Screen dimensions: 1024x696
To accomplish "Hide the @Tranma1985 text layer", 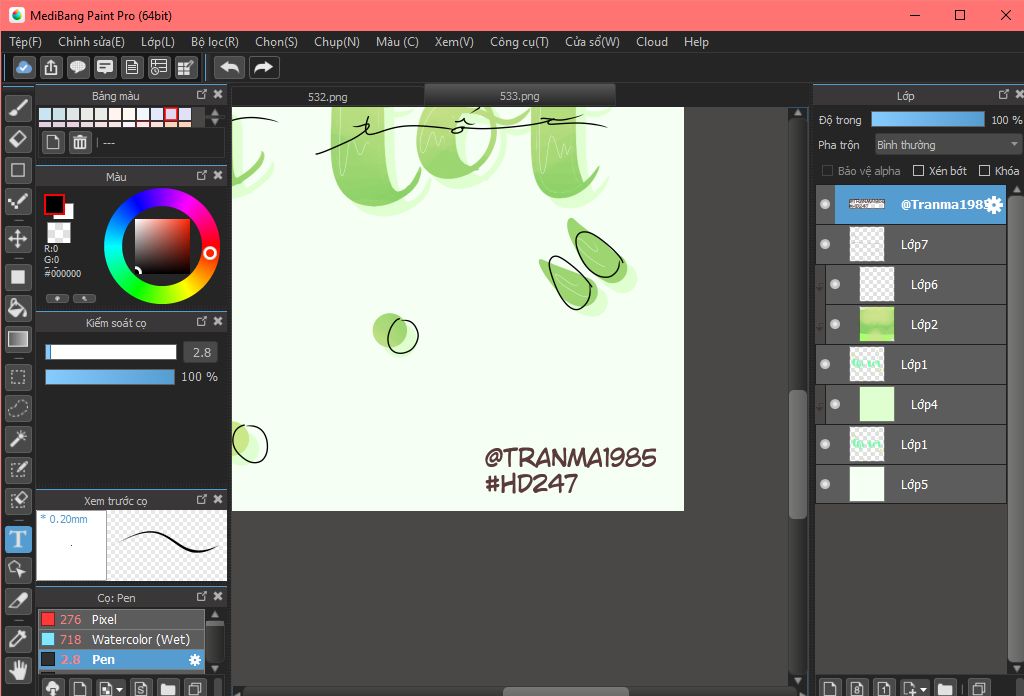I will (x=825, y=204).
